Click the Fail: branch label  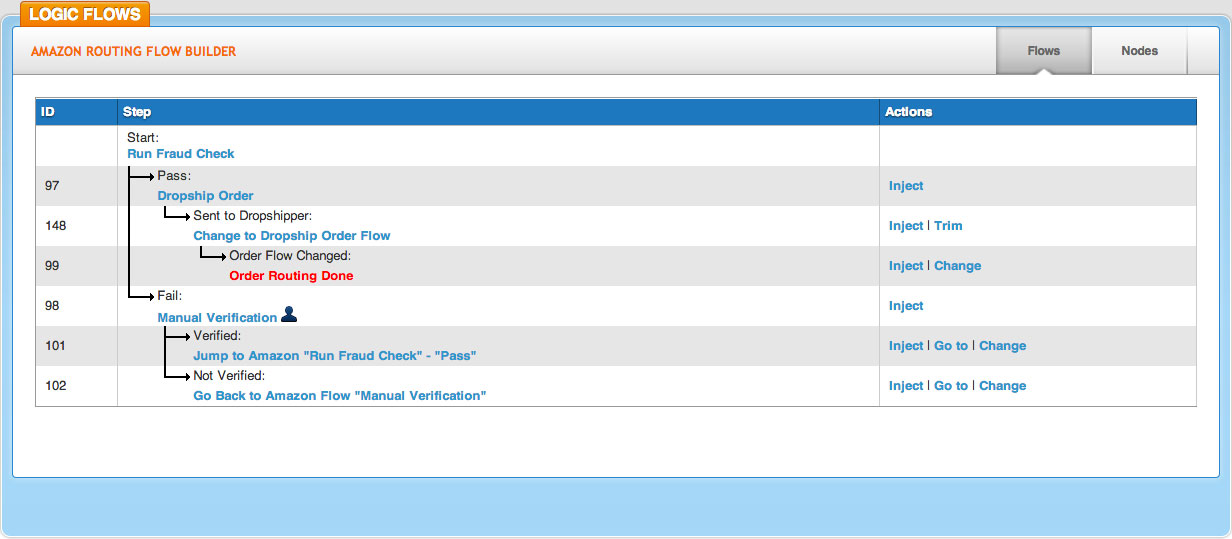pos(169,296)
